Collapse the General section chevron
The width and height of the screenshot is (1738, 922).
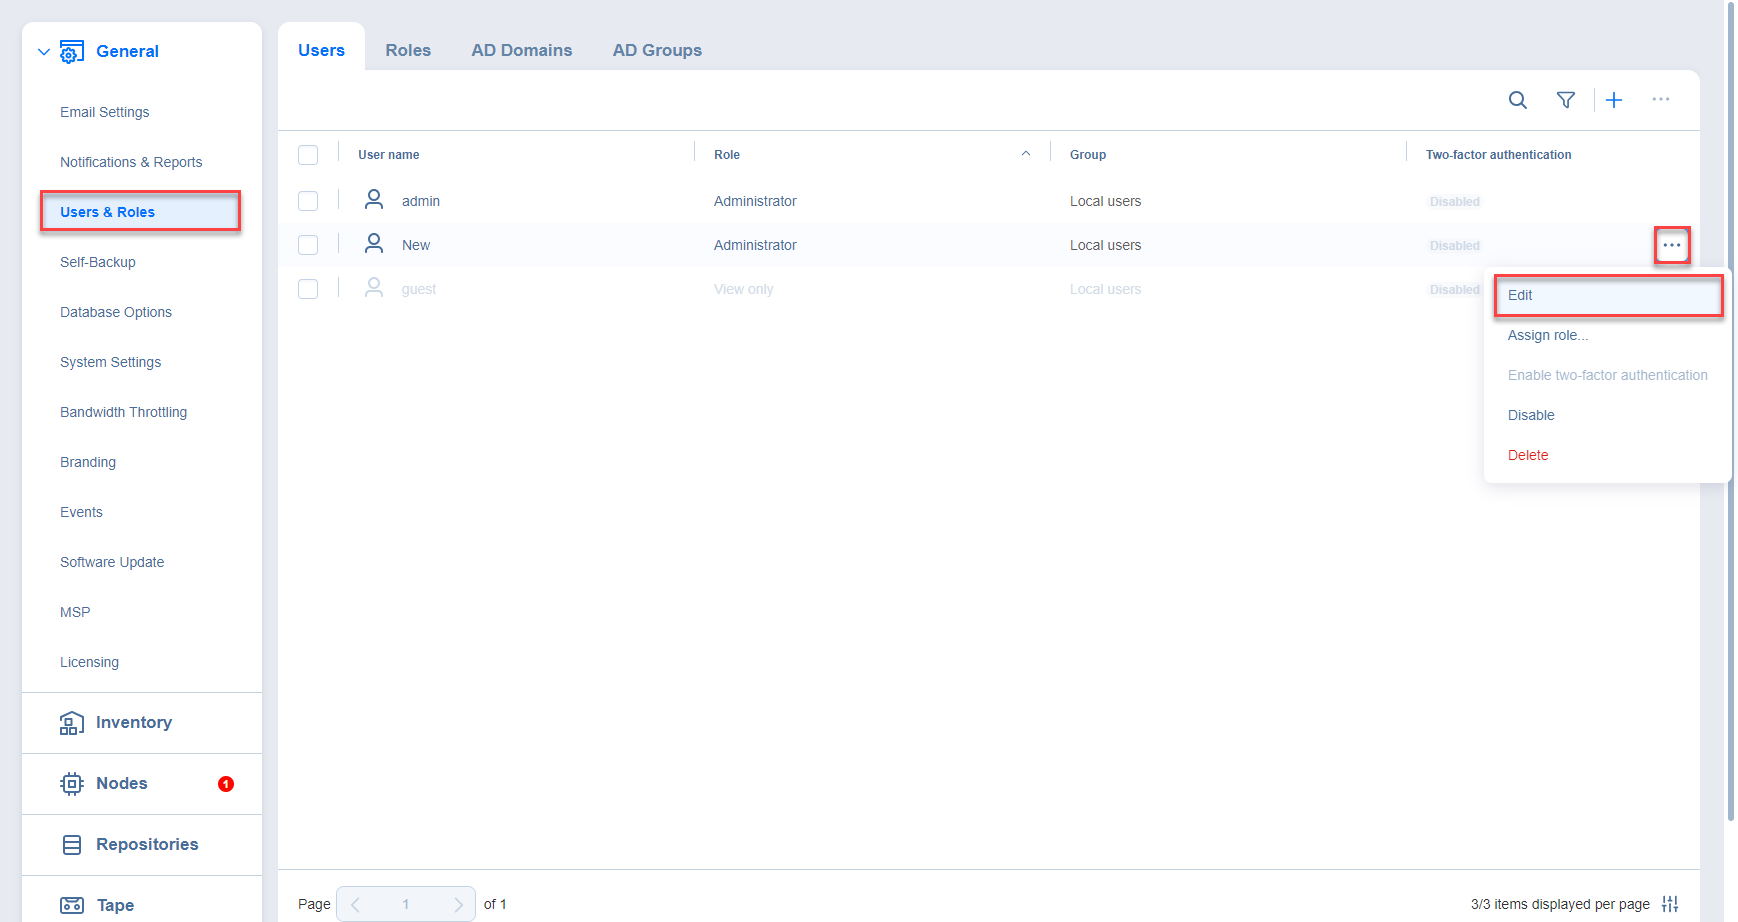point(43,52)
